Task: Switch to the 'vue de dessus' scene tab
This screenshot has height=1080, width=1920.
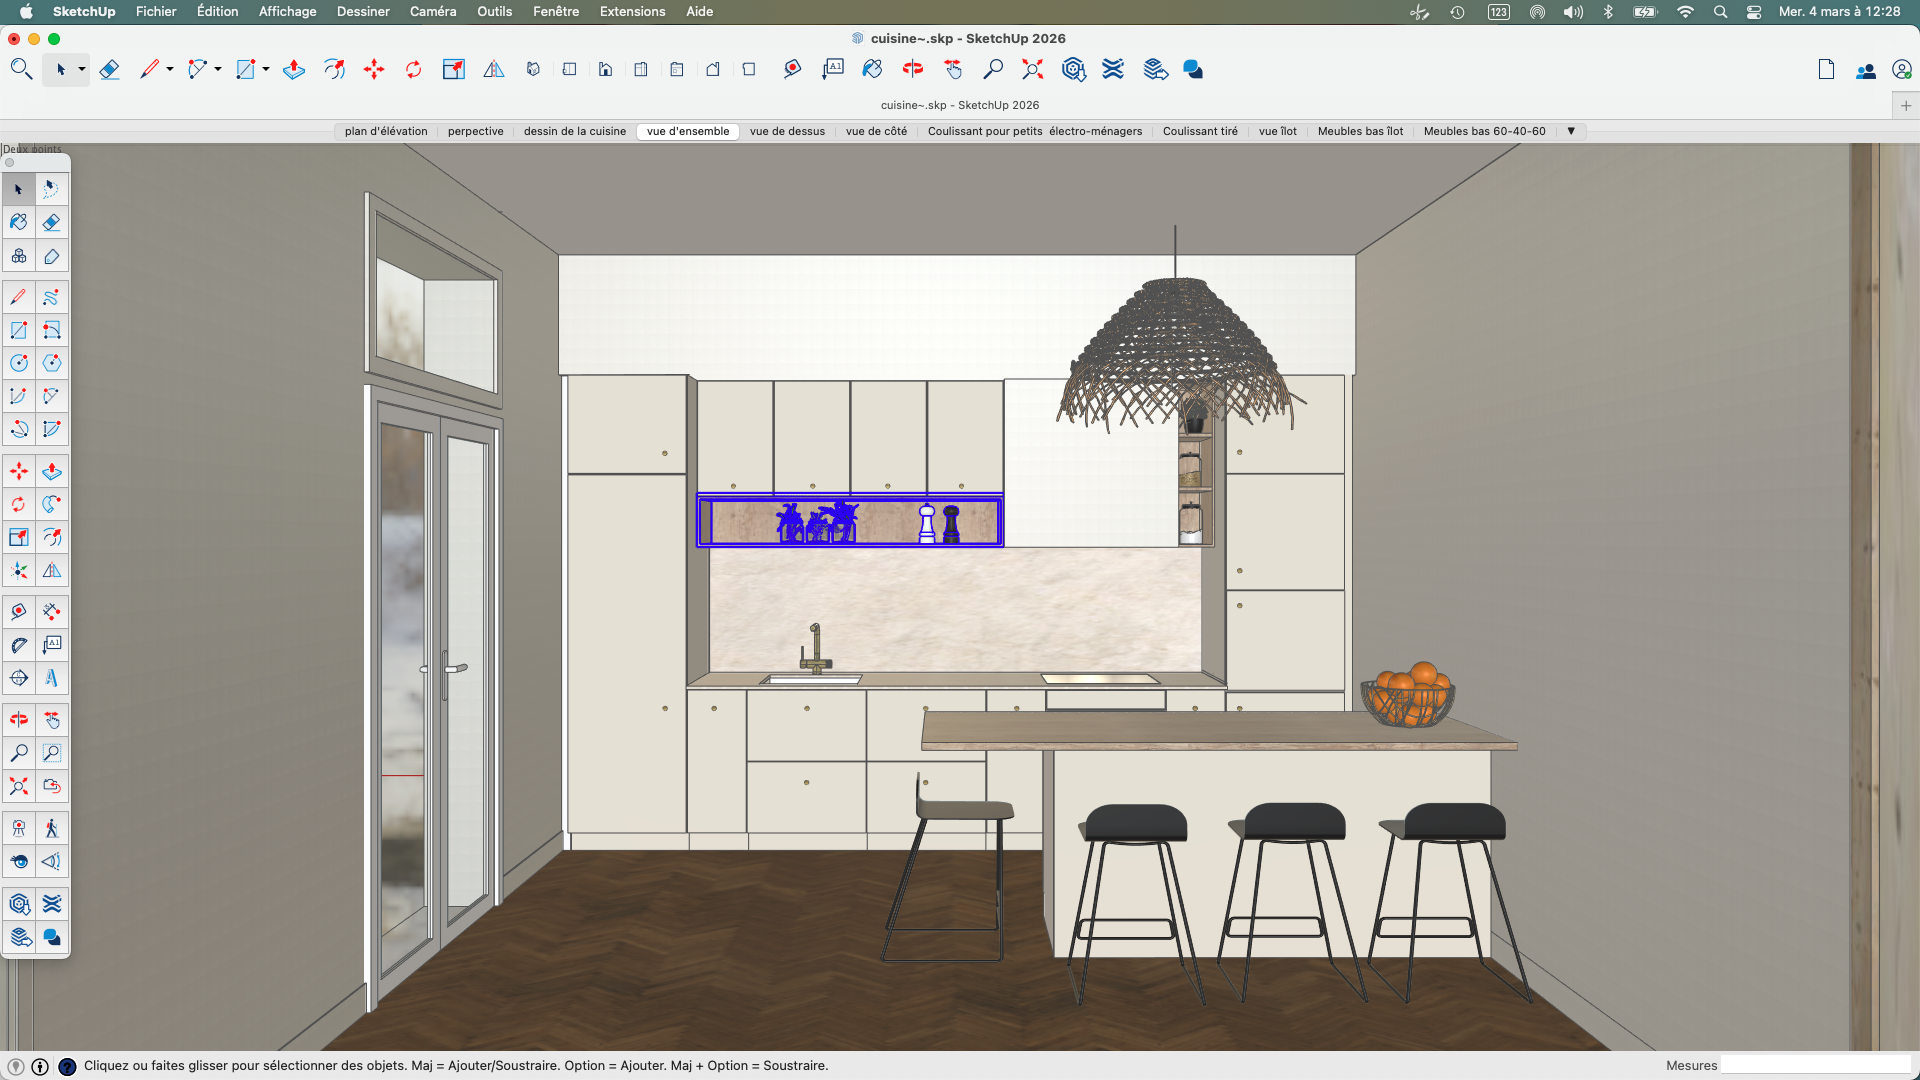Action: pyautogui.click(x=787, y=131)
